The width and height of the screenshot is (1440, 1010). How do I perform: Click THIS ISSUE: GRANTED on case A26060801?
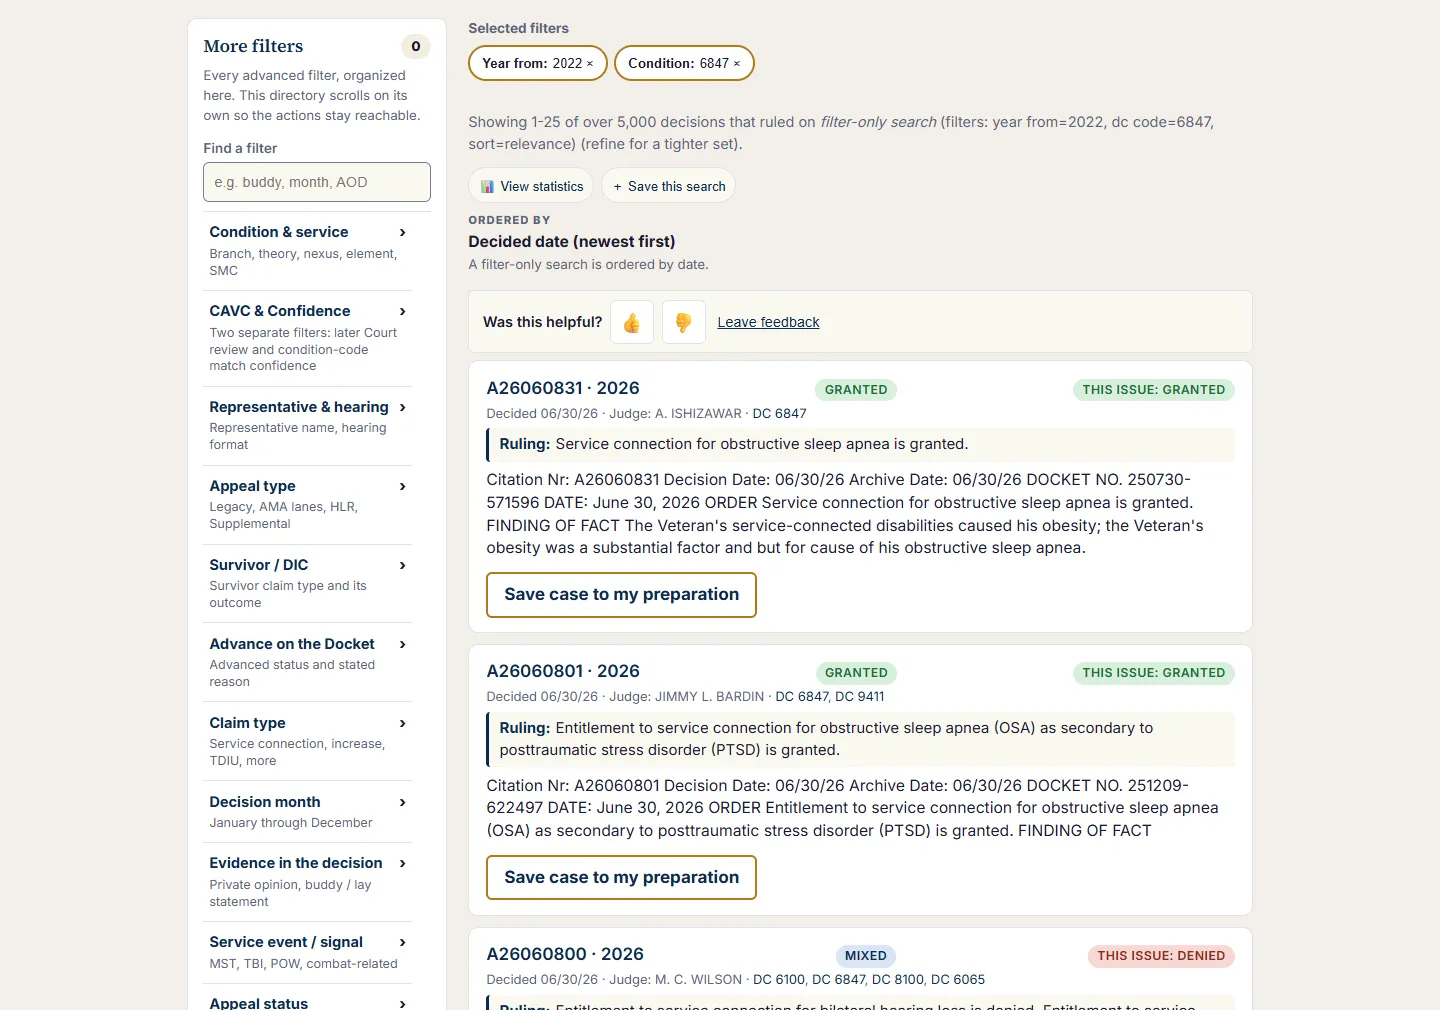click(x=1154, y=673)
